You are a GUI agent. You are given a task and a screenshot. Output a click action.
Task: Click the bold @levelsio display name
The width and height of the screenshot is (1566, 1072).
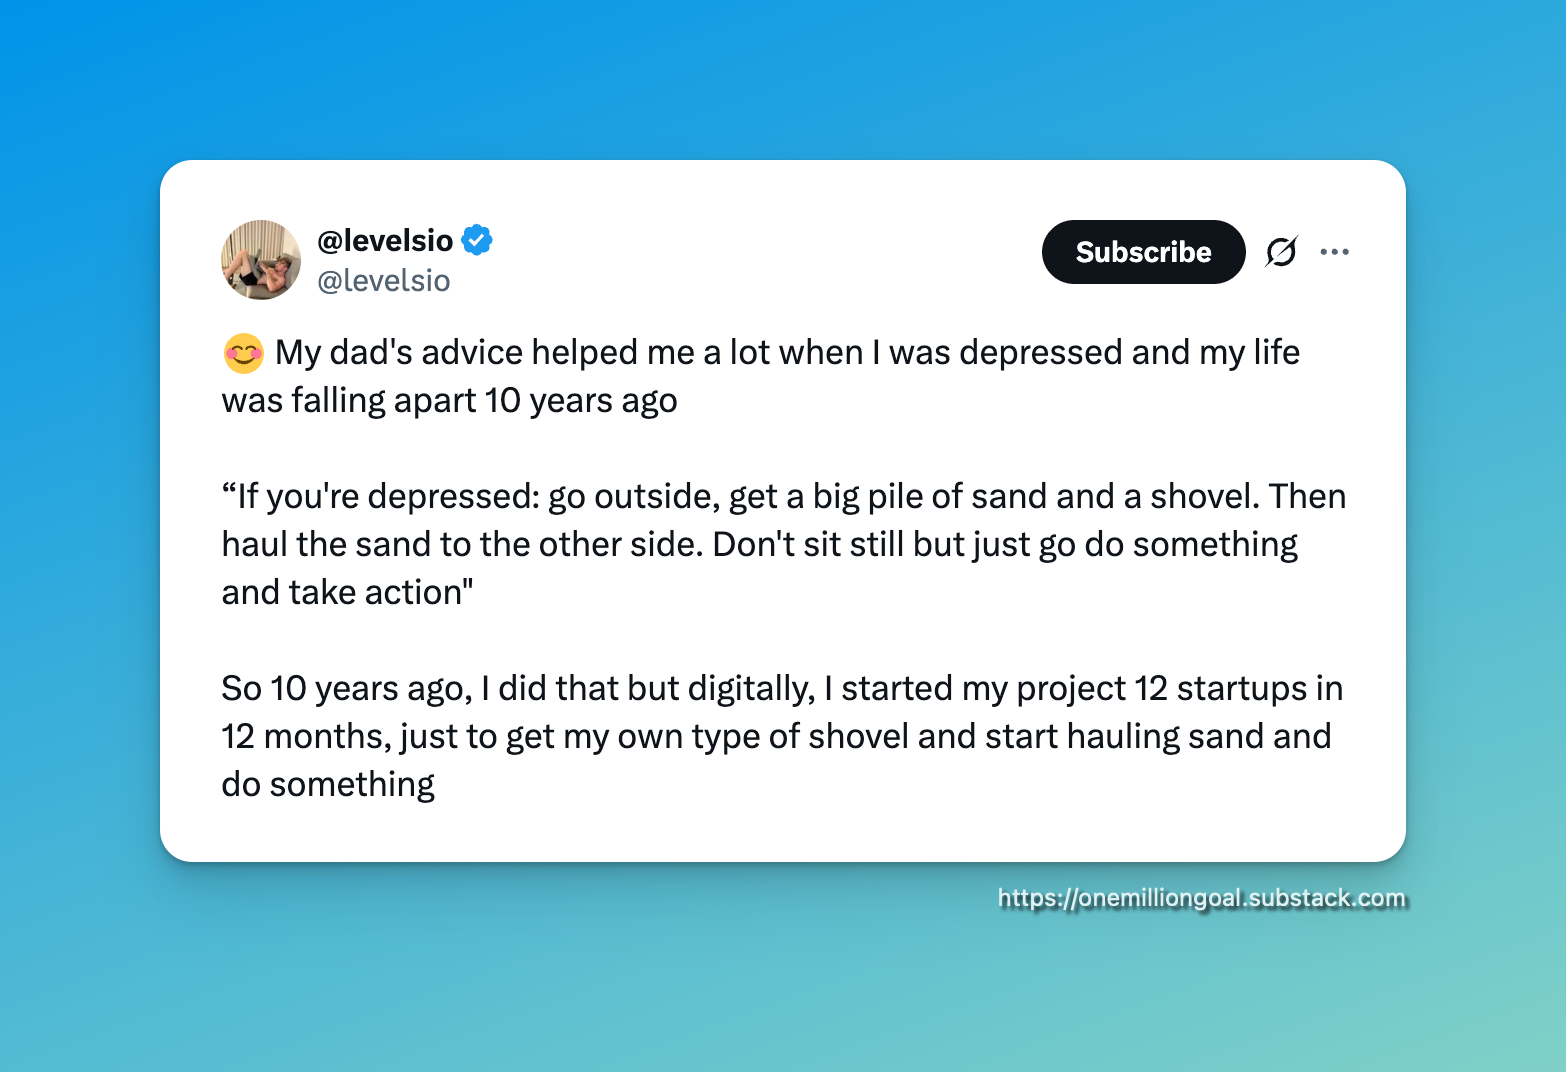(385, 240)
